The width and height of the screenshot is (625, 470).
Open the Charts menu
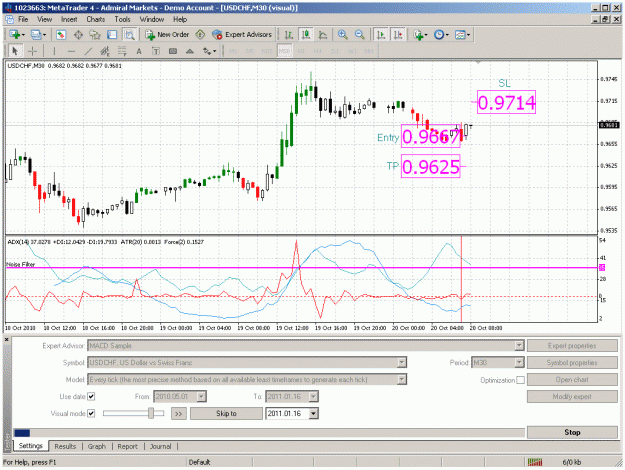point(96,19)
